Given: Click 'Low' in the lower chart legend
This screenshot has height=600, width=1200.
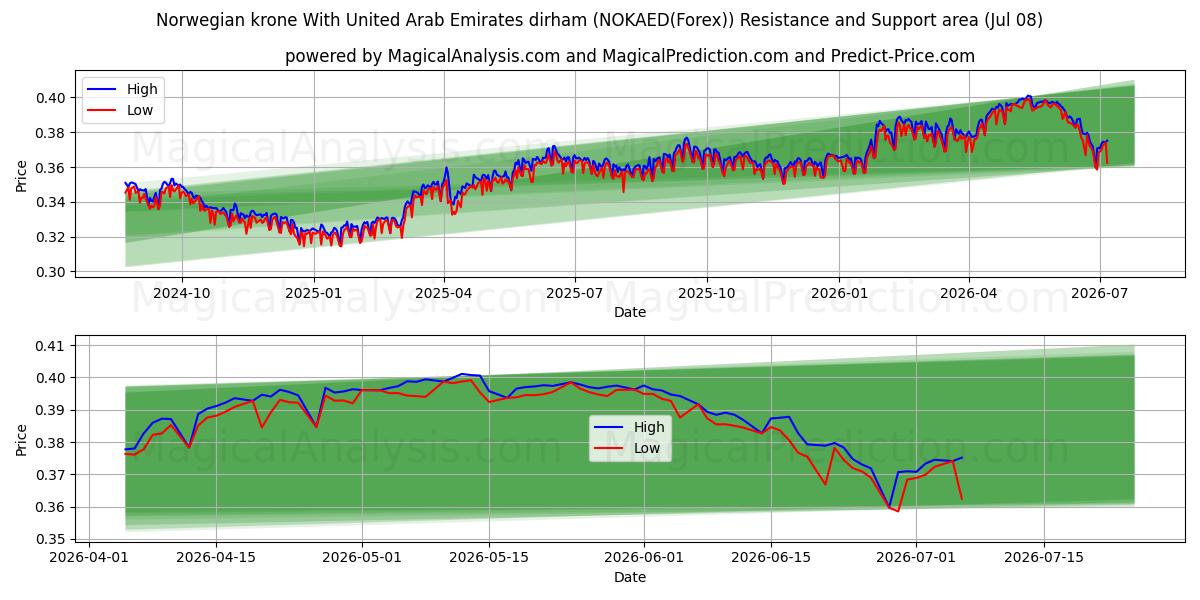Looking at the screenshot, I should (647, 448).
